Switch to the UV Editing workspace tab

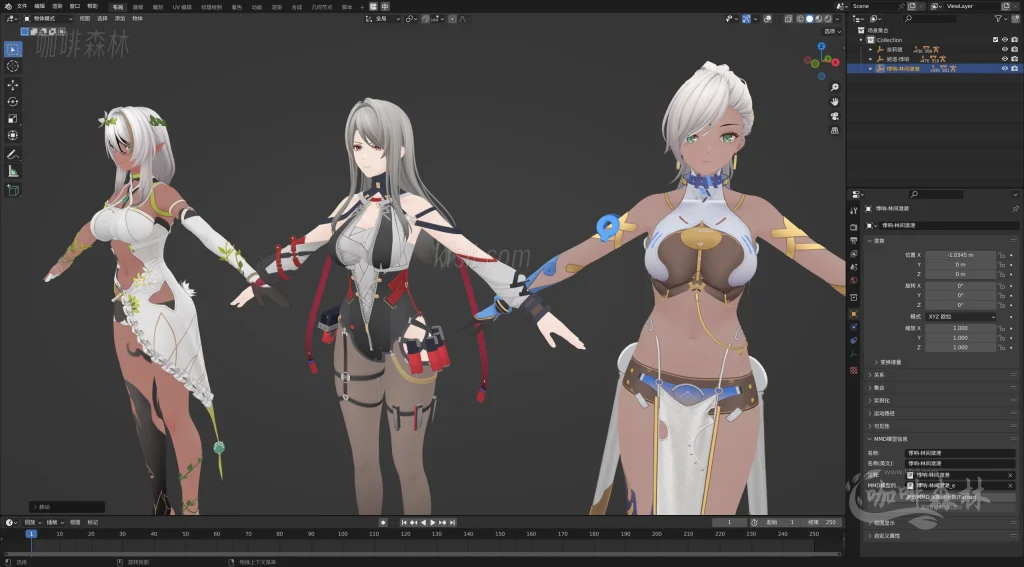(182, 7)
